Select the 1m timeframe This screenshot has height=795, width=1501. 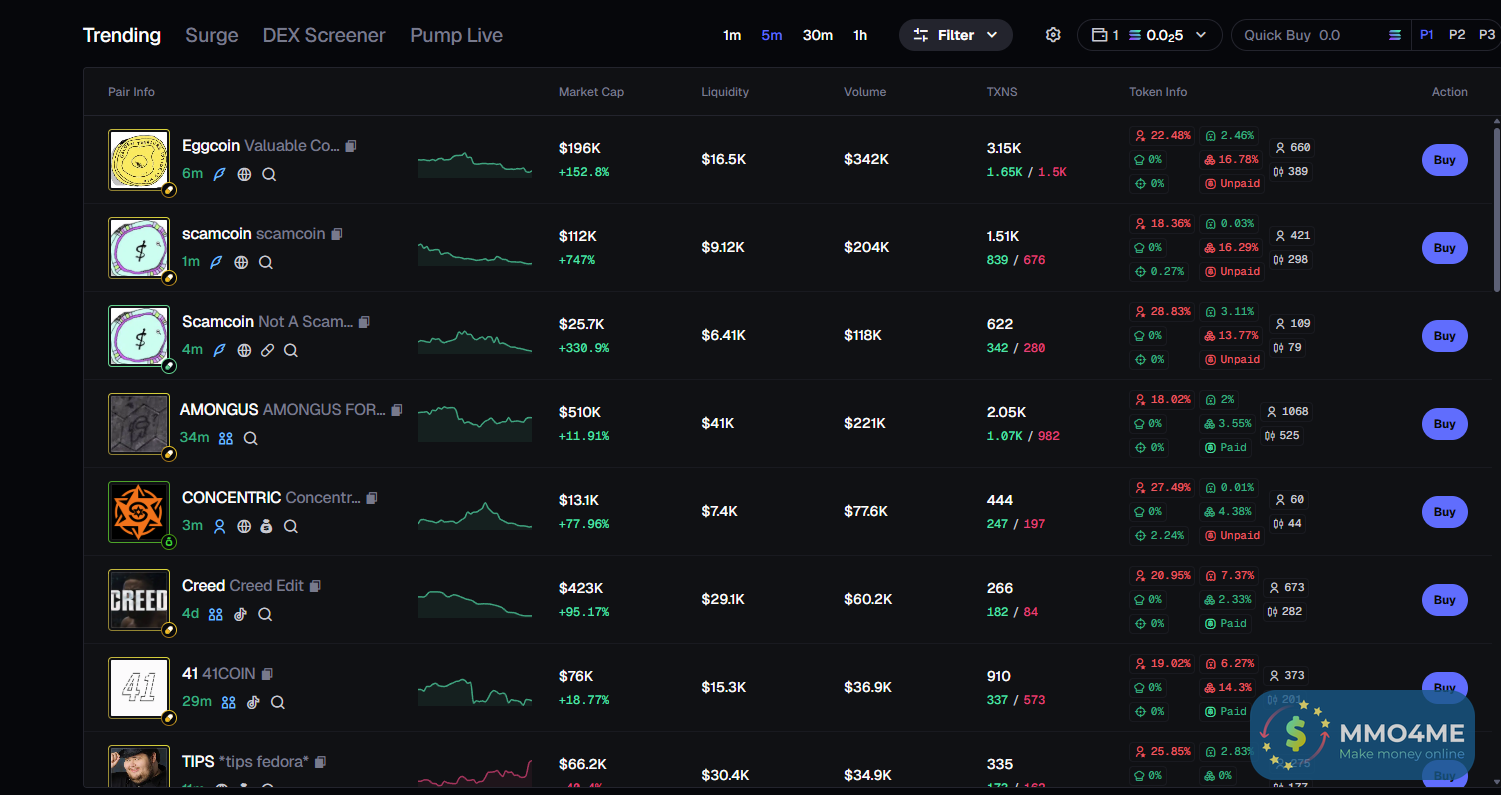pyautogui.click(x=732, y=35)
